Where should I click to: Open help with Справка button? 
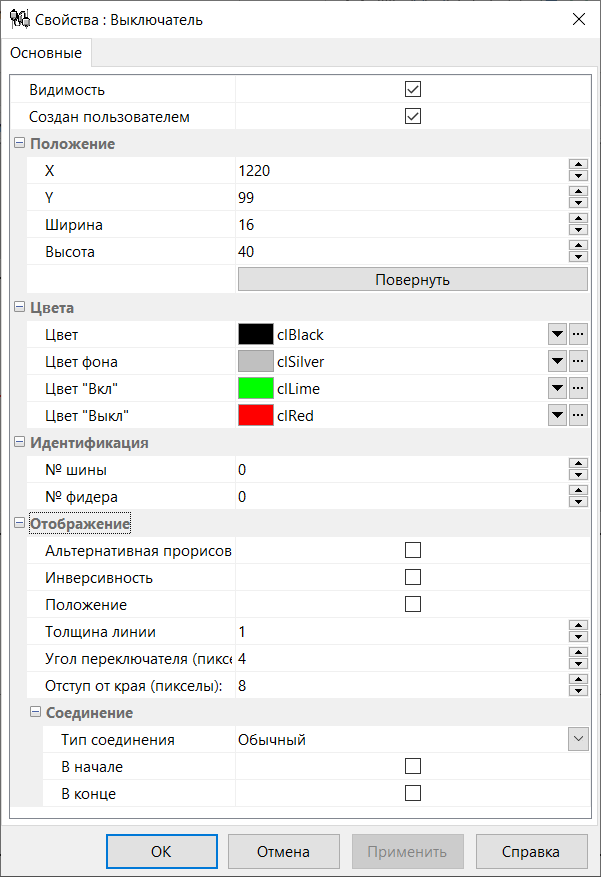[531, 851]
